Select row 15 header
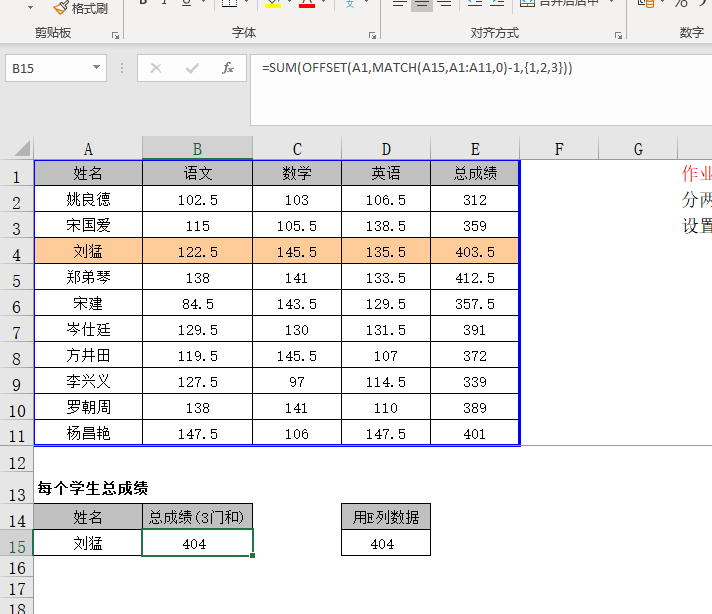The width and height of the screenshot is (712, 614). pos(17,545)
